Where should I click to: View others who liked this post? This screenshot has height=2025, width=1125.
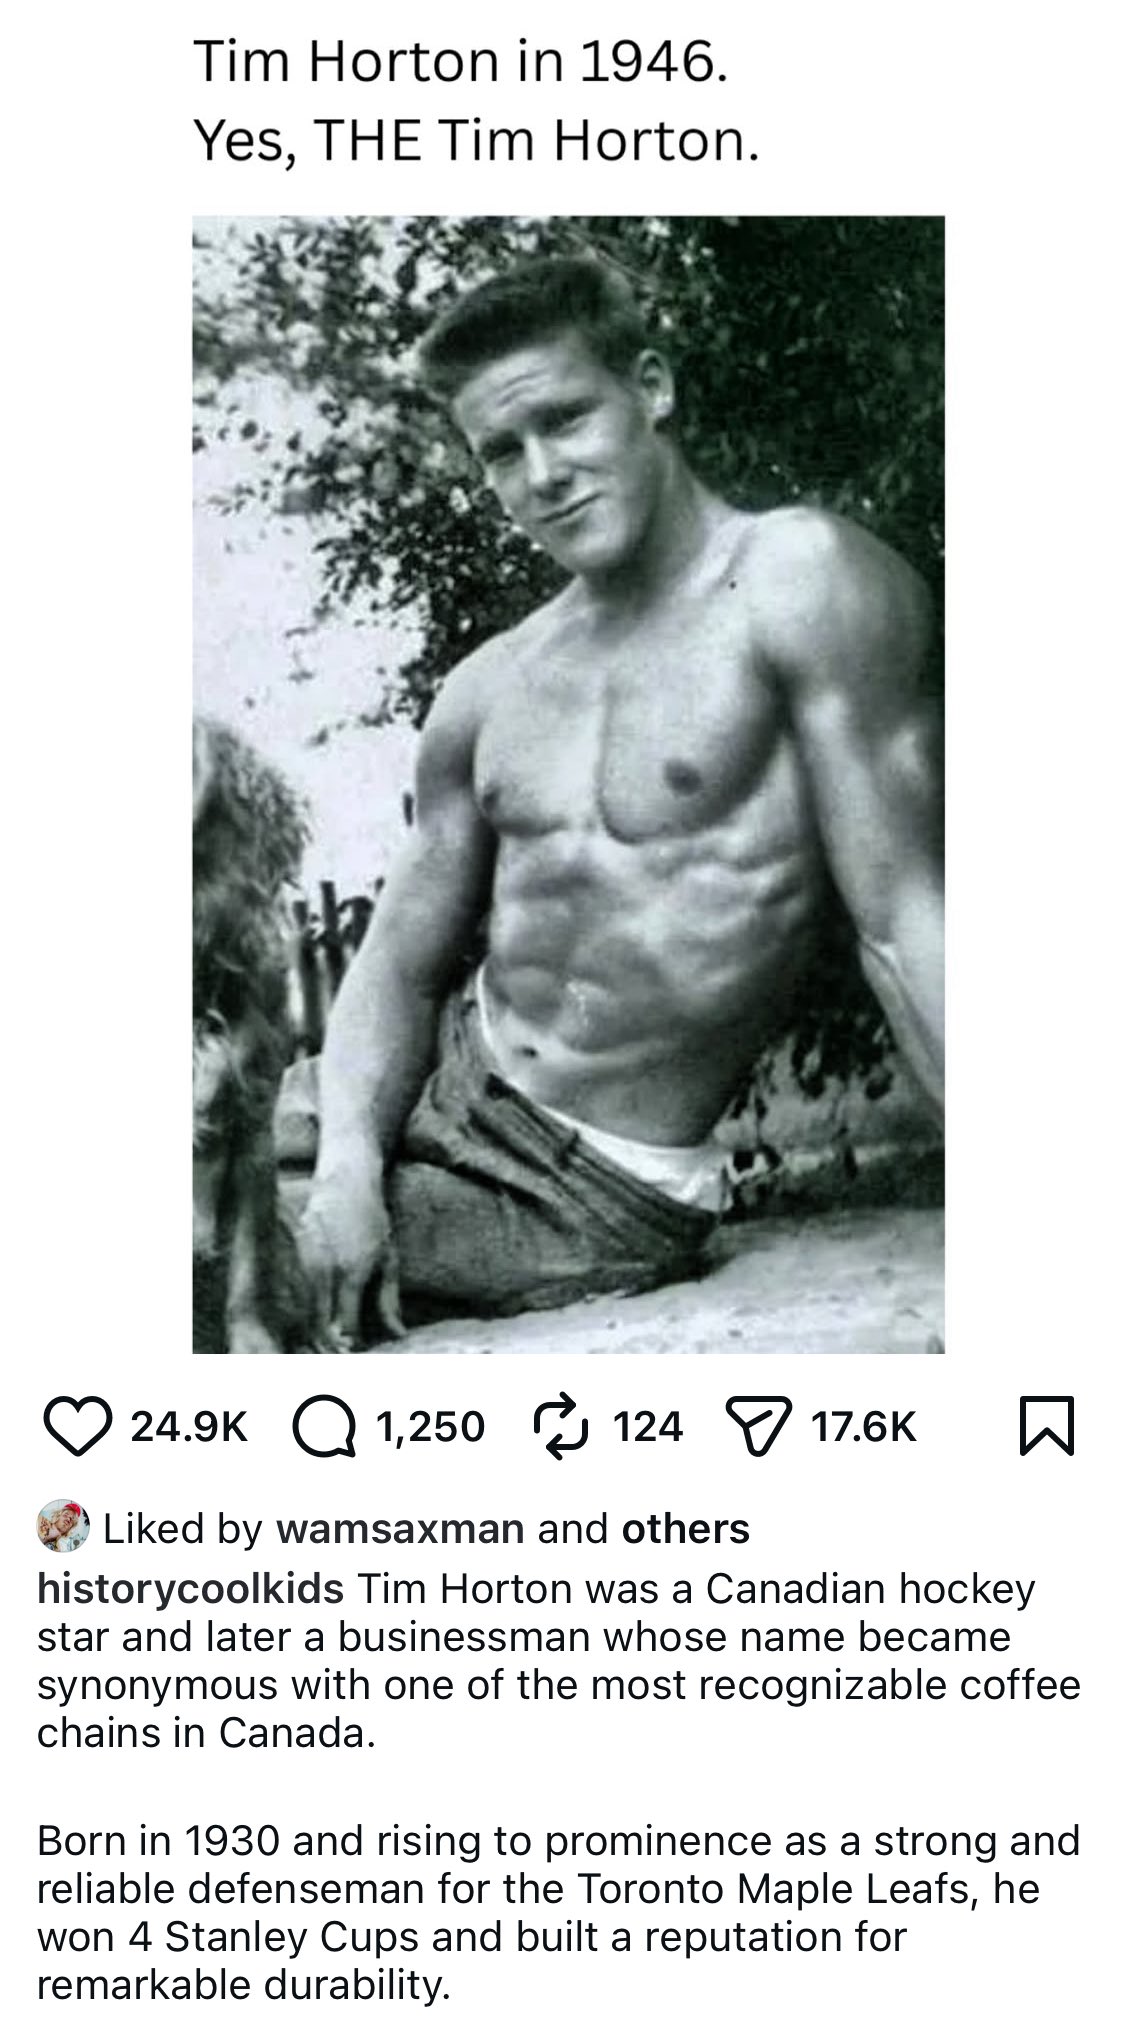(x=685, y=1529)
